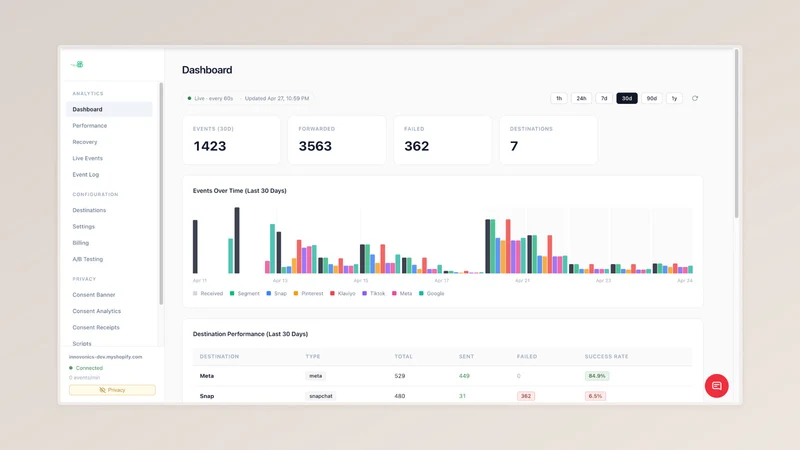
Task: Go to the Billing page
Action: coord(81,243)
